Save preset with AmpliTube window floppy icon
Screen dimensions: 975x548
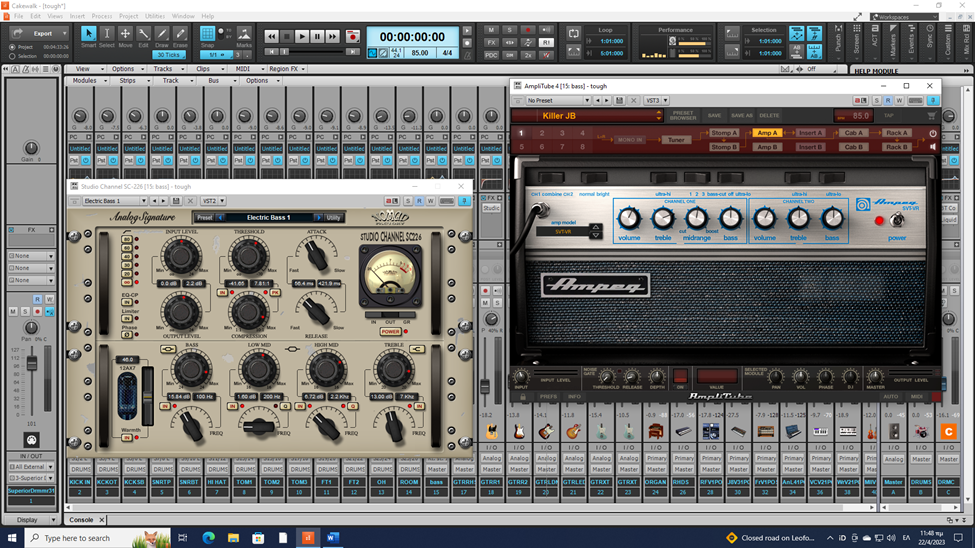619,100
